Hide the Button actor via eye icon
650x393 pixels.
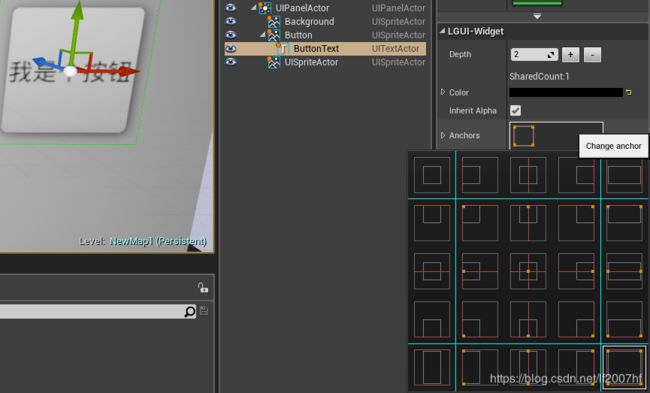pyautogui.click(x=230, y=35)
